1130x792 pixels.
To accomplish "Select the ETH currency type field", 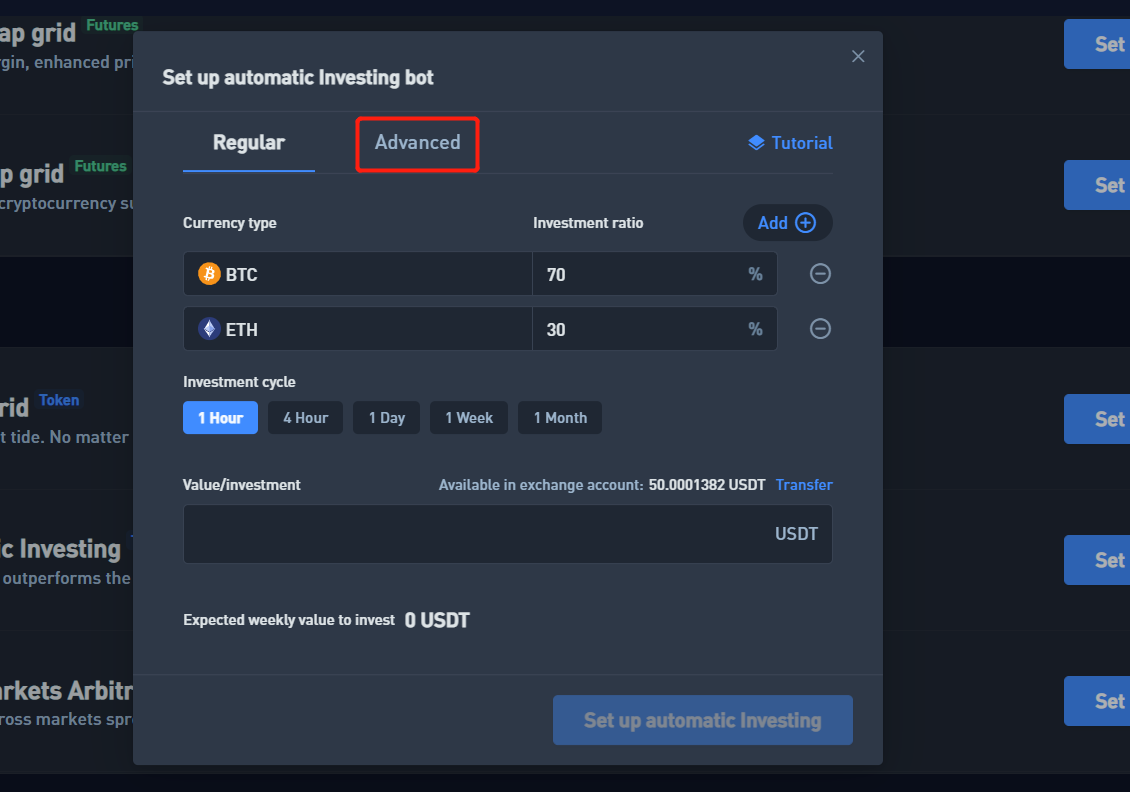I will coord(357,329).
